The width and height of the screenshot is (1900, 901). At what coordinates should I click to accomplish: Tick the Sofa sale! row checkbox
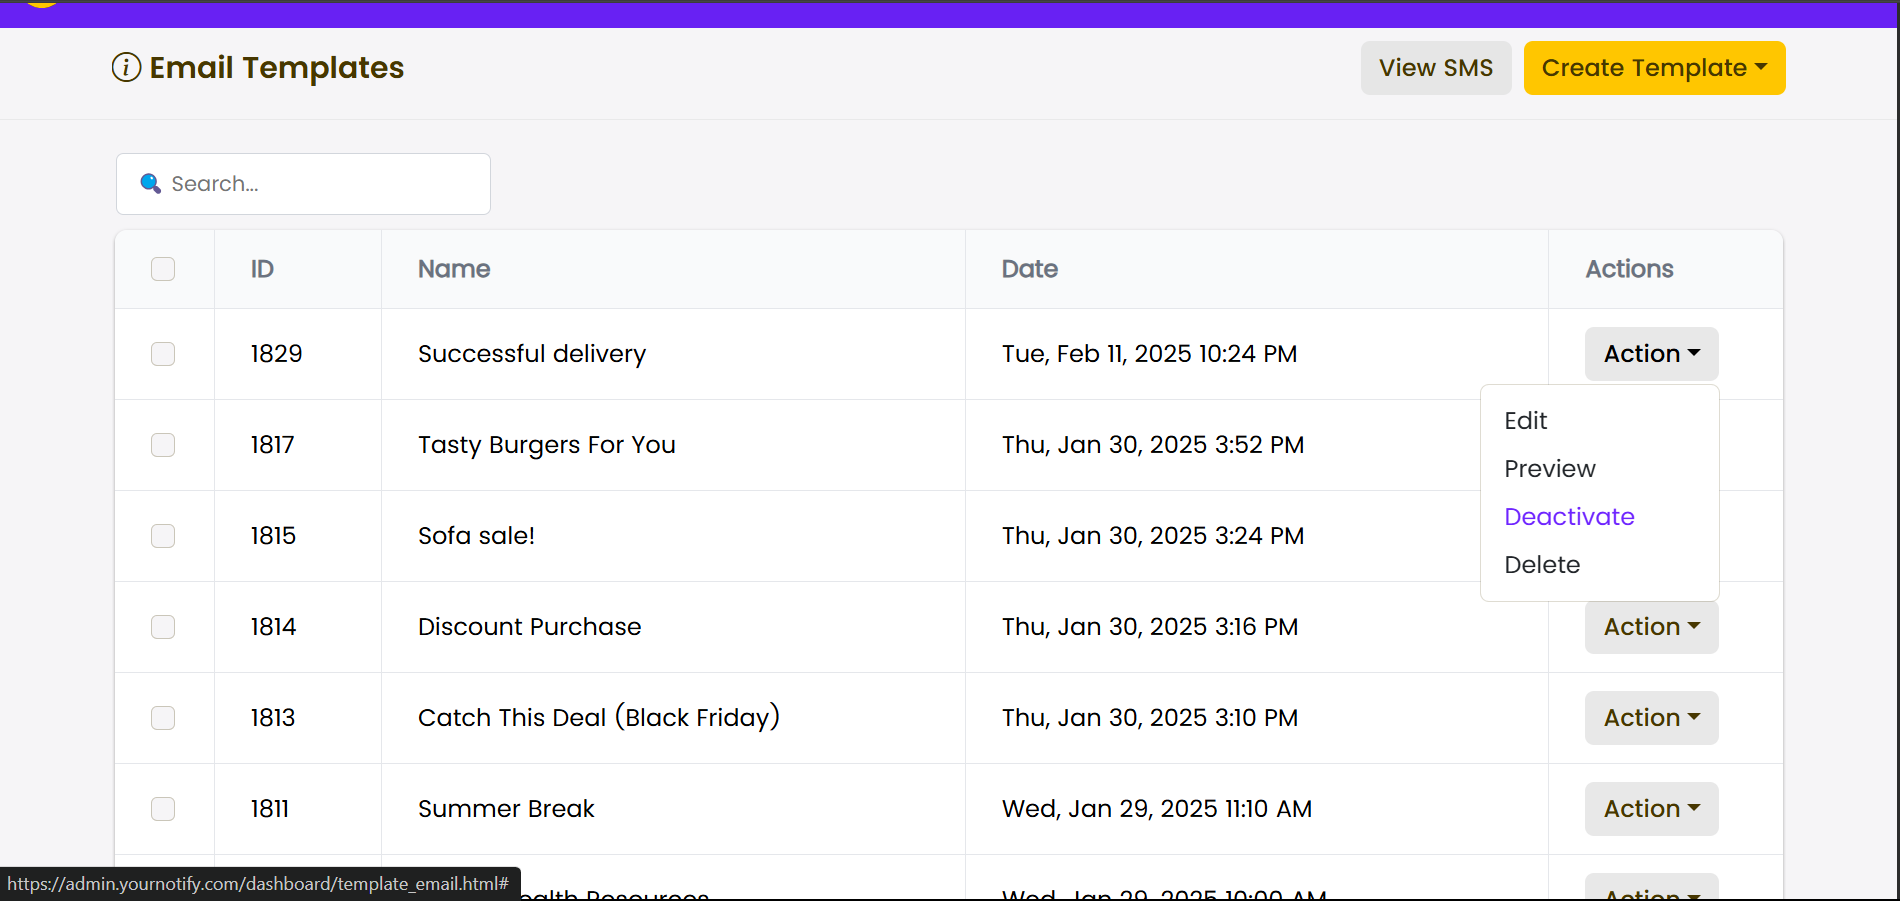coord(163,536)
